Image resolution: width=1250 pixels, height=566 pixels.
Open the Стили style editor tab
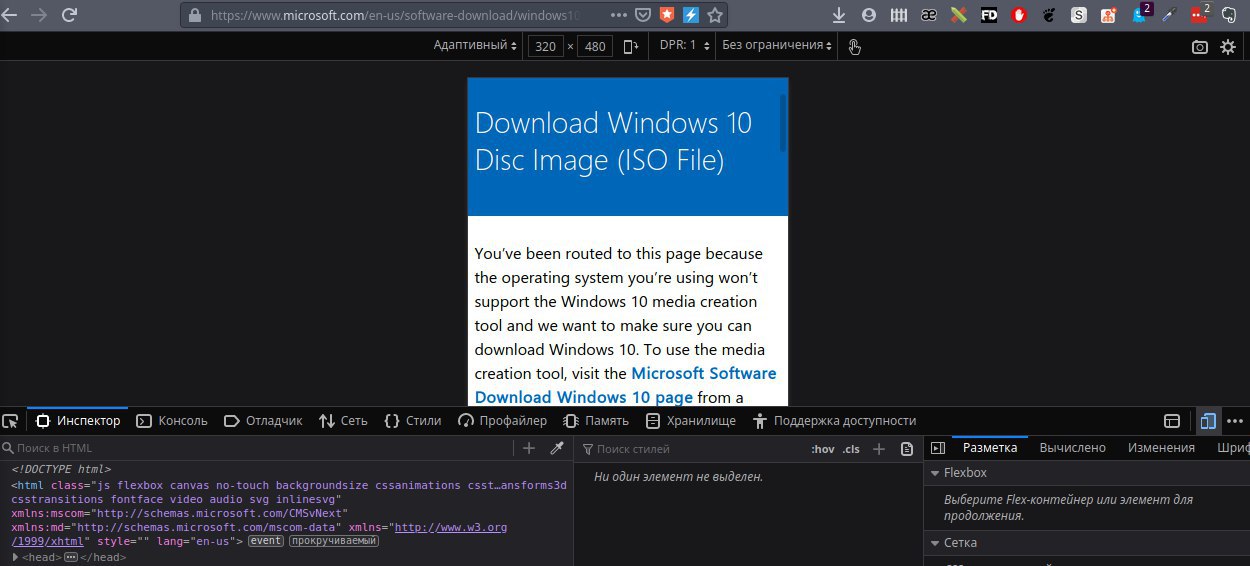click(413, 421)
